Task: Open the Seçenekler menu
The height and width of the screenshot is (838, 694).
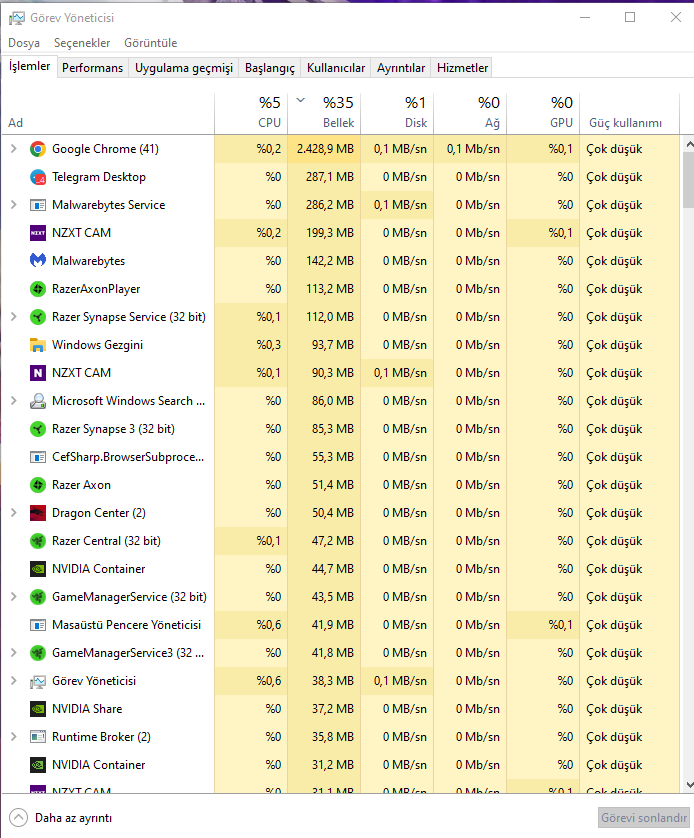Action: 82,43
